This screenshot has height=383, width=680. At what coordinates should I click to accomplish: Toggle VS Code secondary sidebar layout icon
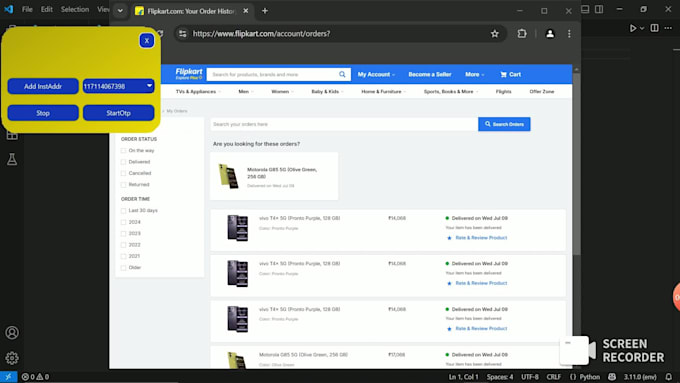coord(599,9)
